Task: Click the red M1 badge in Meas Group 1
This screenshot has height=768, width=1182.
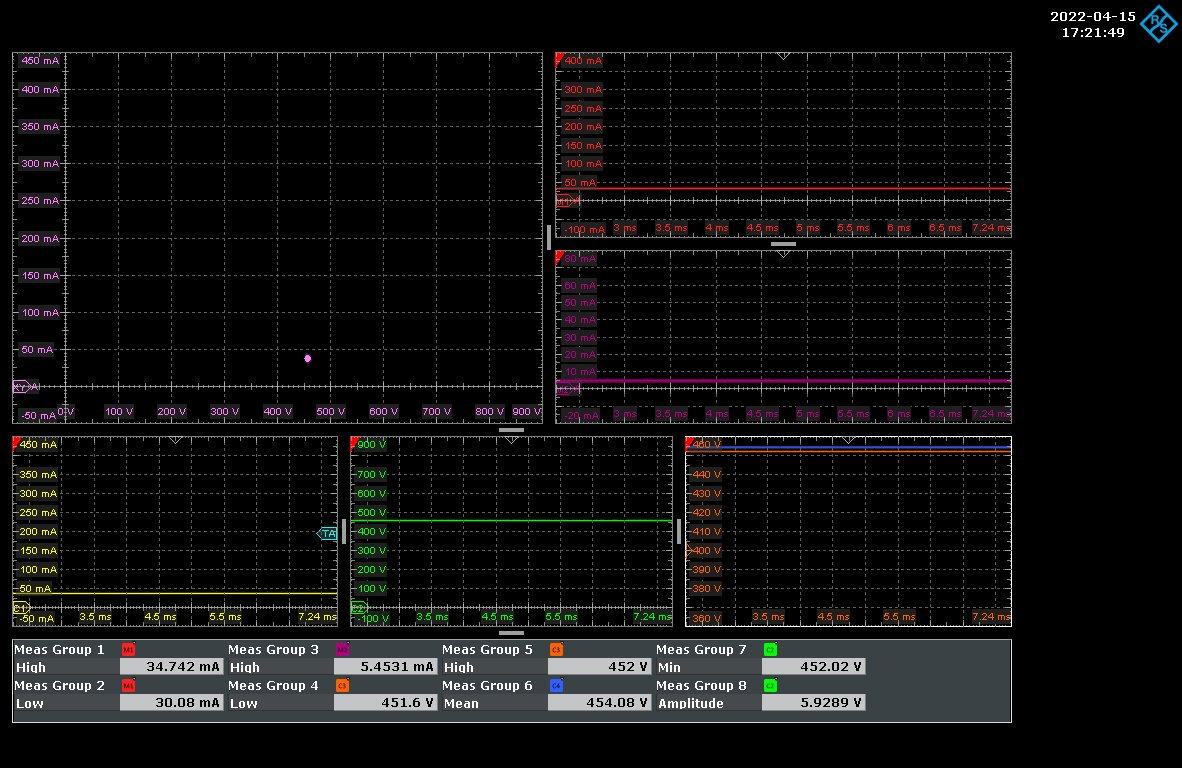Action: tap(128, 649)
